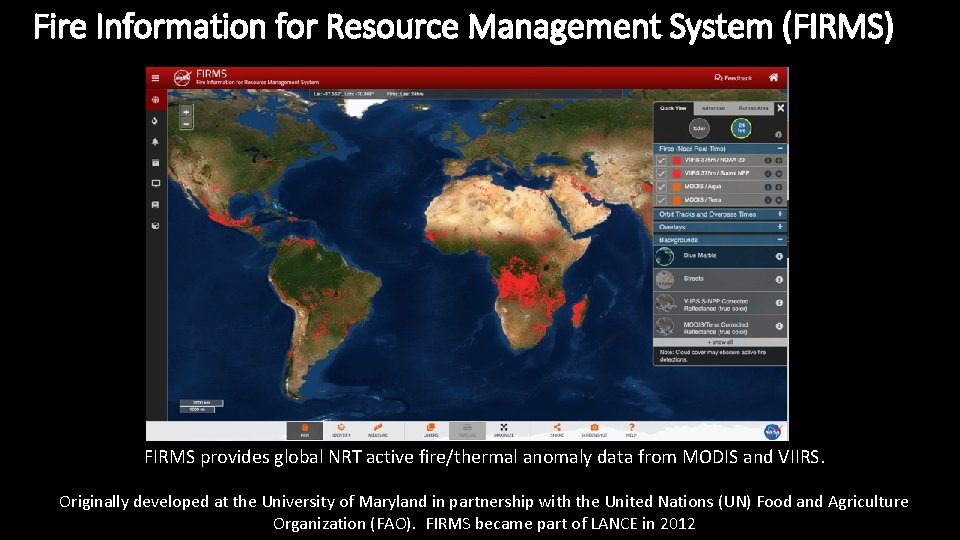Select VIIRS S-NPP Corrected Reflectance thumbnail
The image size is (960, 540).
[664, 303]
